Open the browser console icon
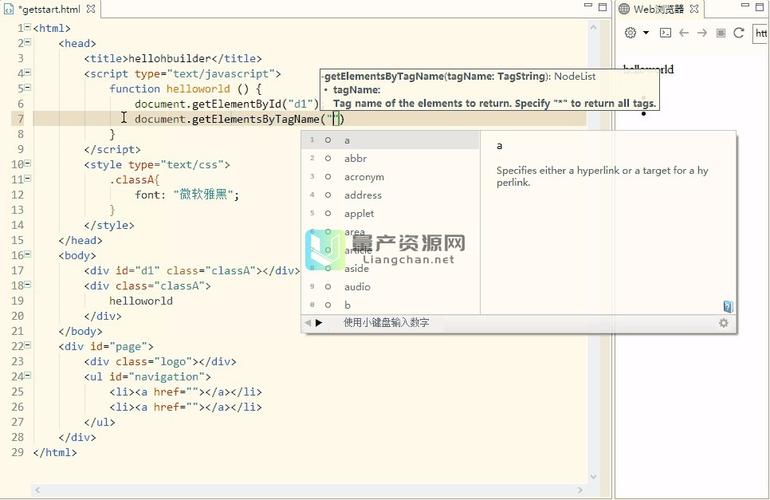 pos(665,33)
